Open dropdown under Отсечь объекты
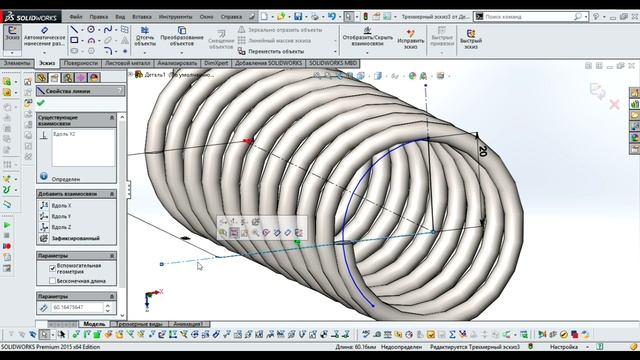The width and height of the screenshot is (640, 360). point(145,52)
